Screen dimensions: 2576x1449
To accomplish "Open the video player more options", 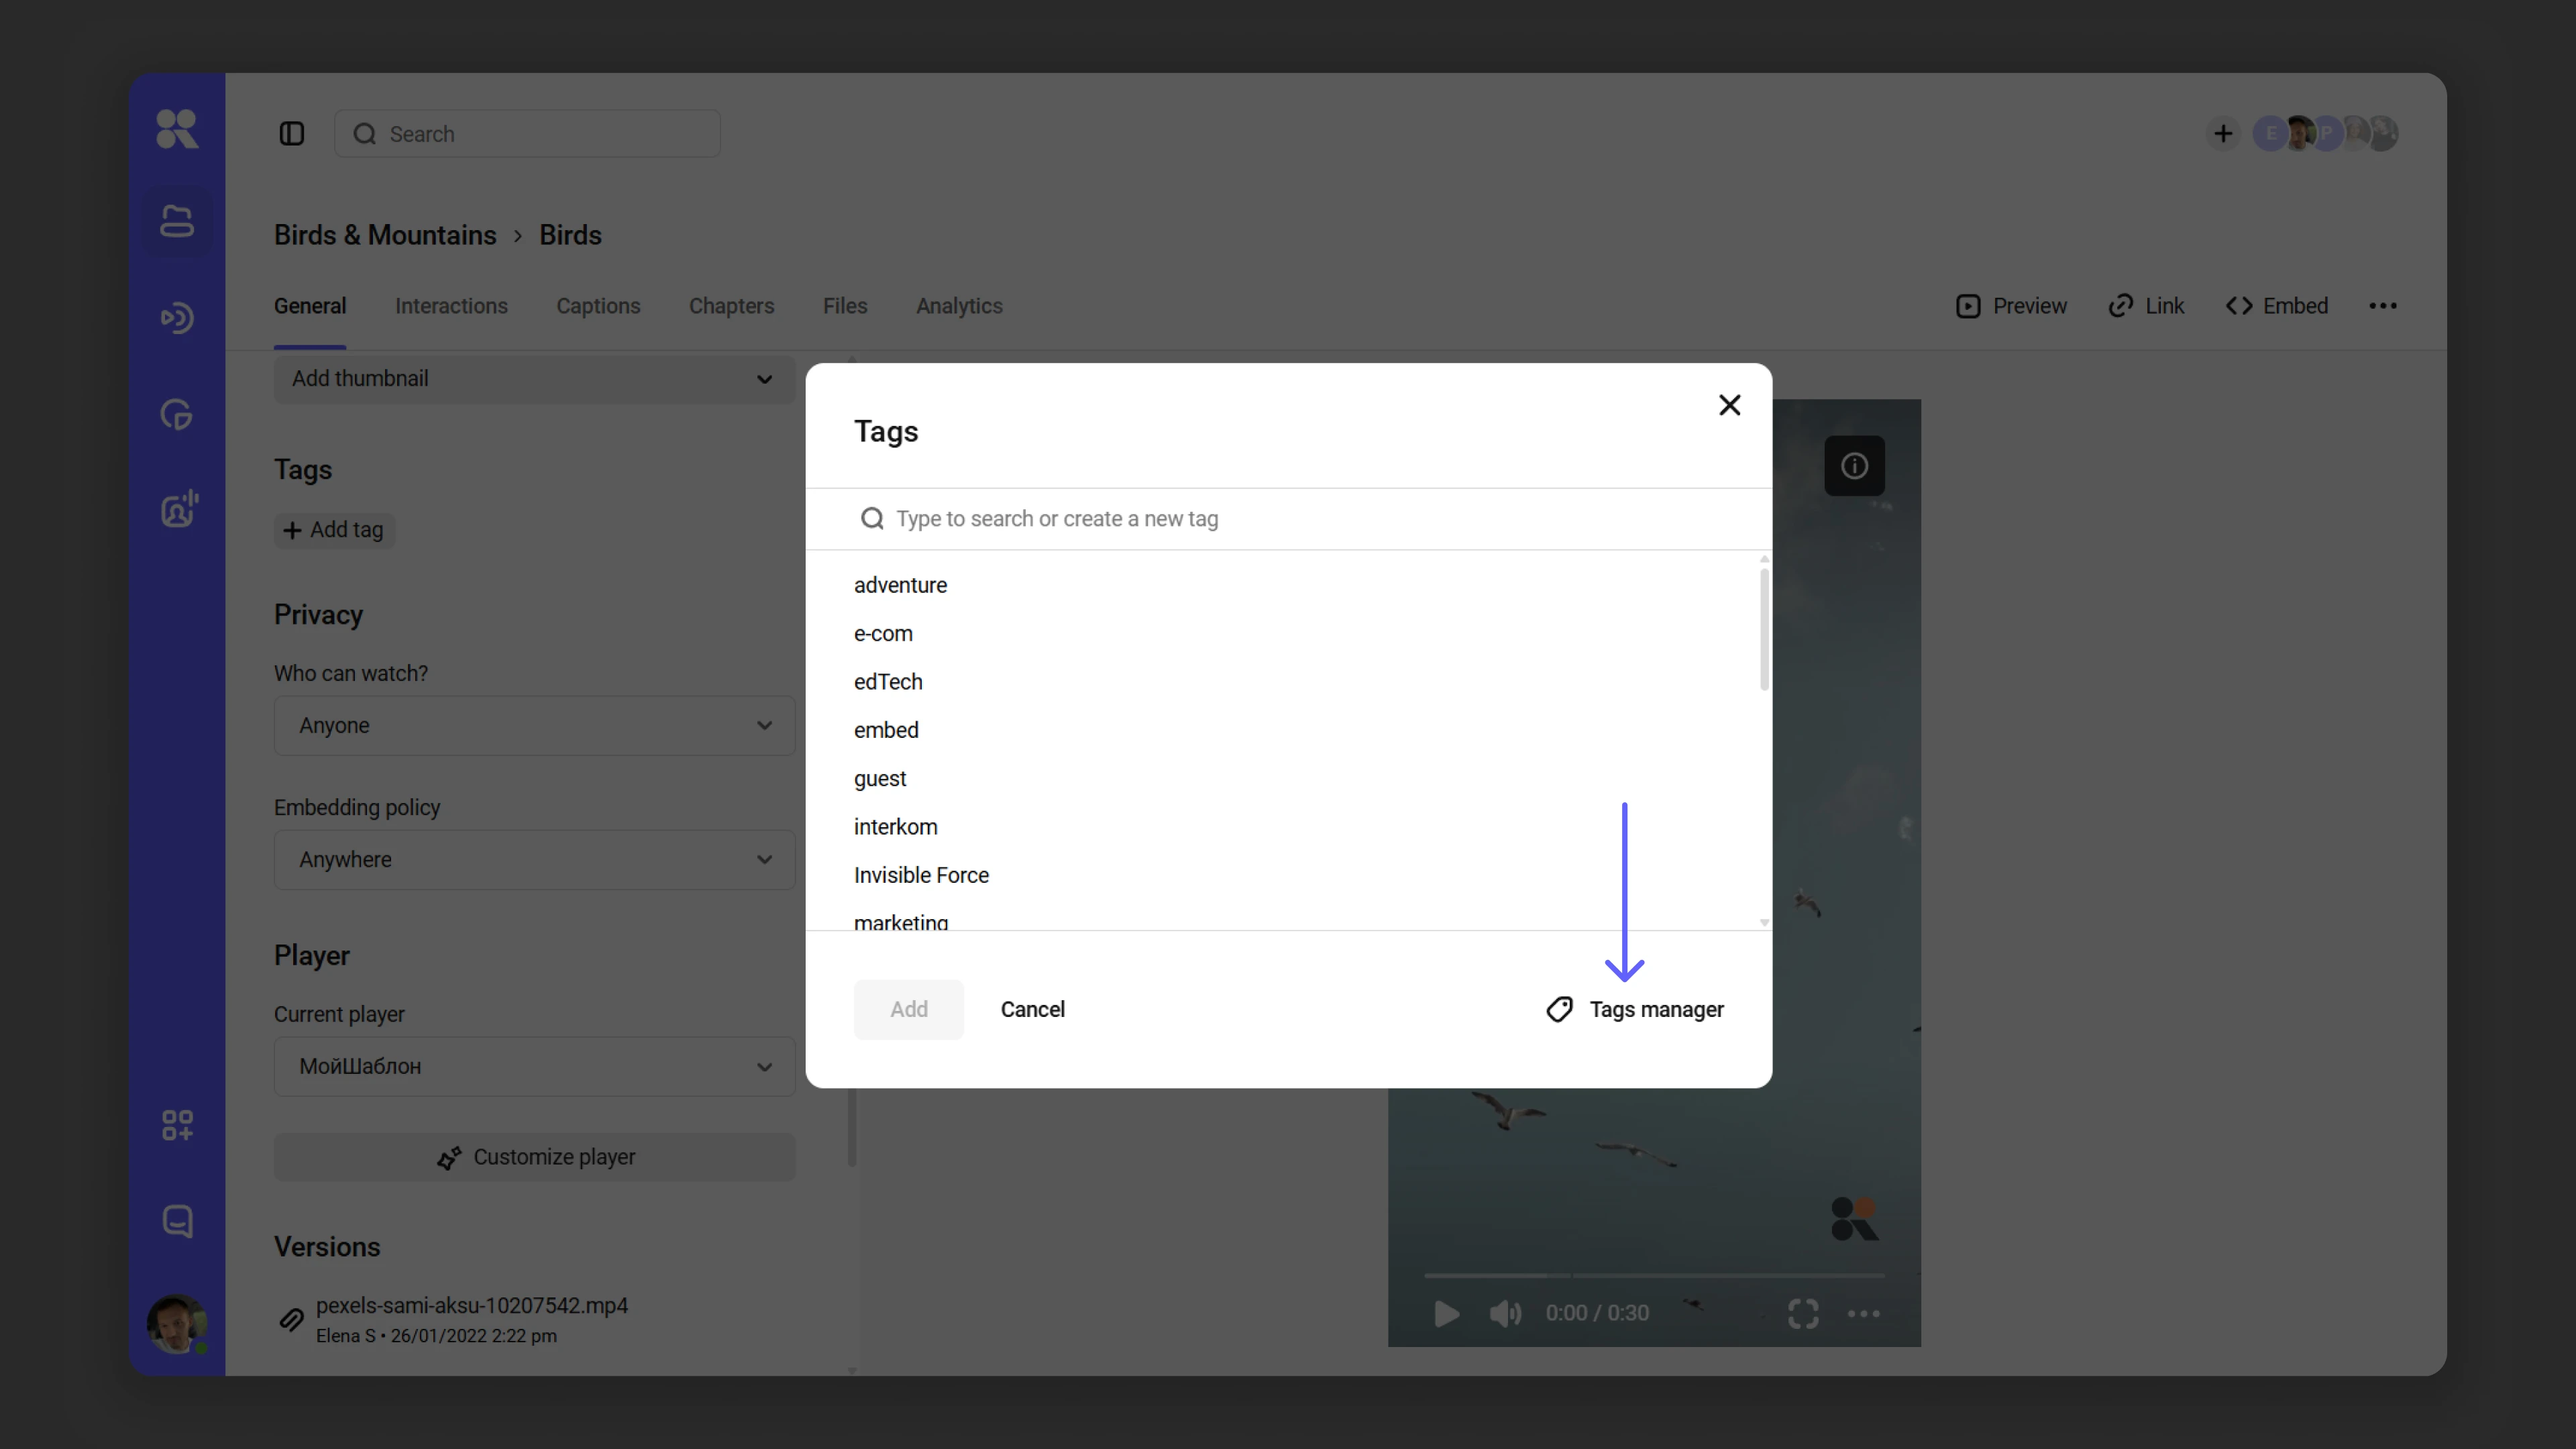I will 1864,1313.
